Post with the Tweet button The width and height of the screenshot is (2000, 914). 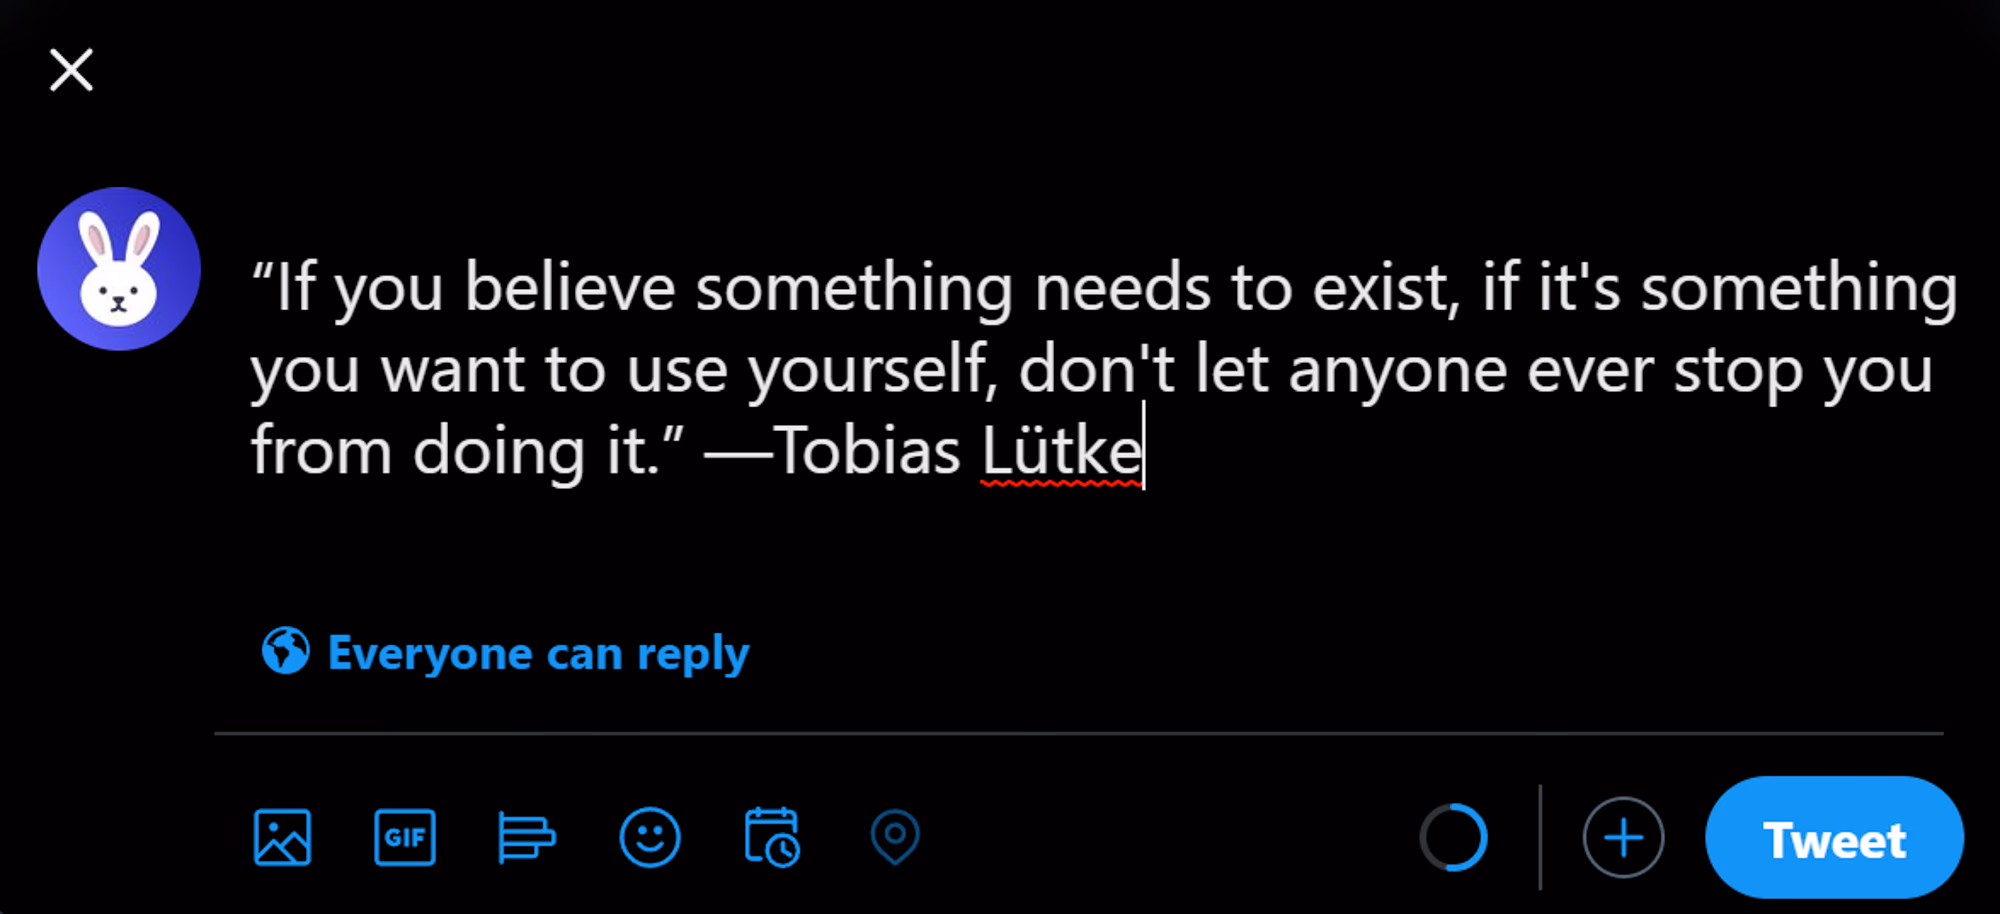[1834, 838]
